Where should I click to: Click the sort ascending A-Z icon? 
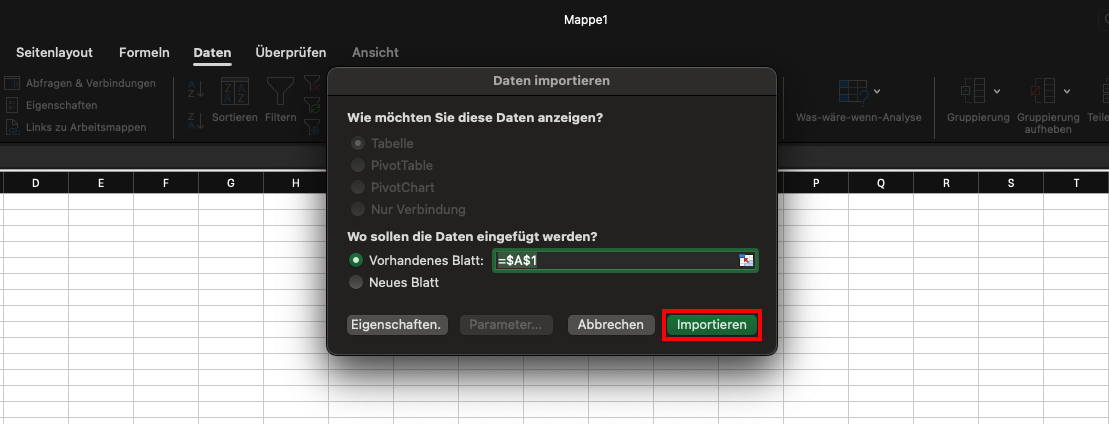pyautogui.click(x=195, y=89)
